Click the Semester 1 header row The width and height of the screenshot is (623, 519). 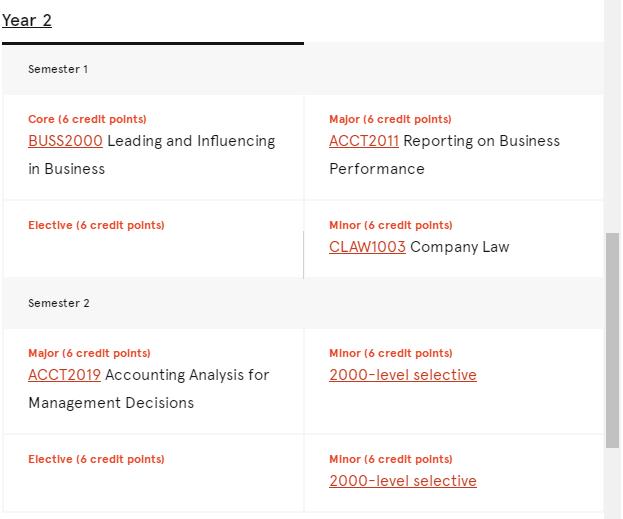tap(303, 69)
